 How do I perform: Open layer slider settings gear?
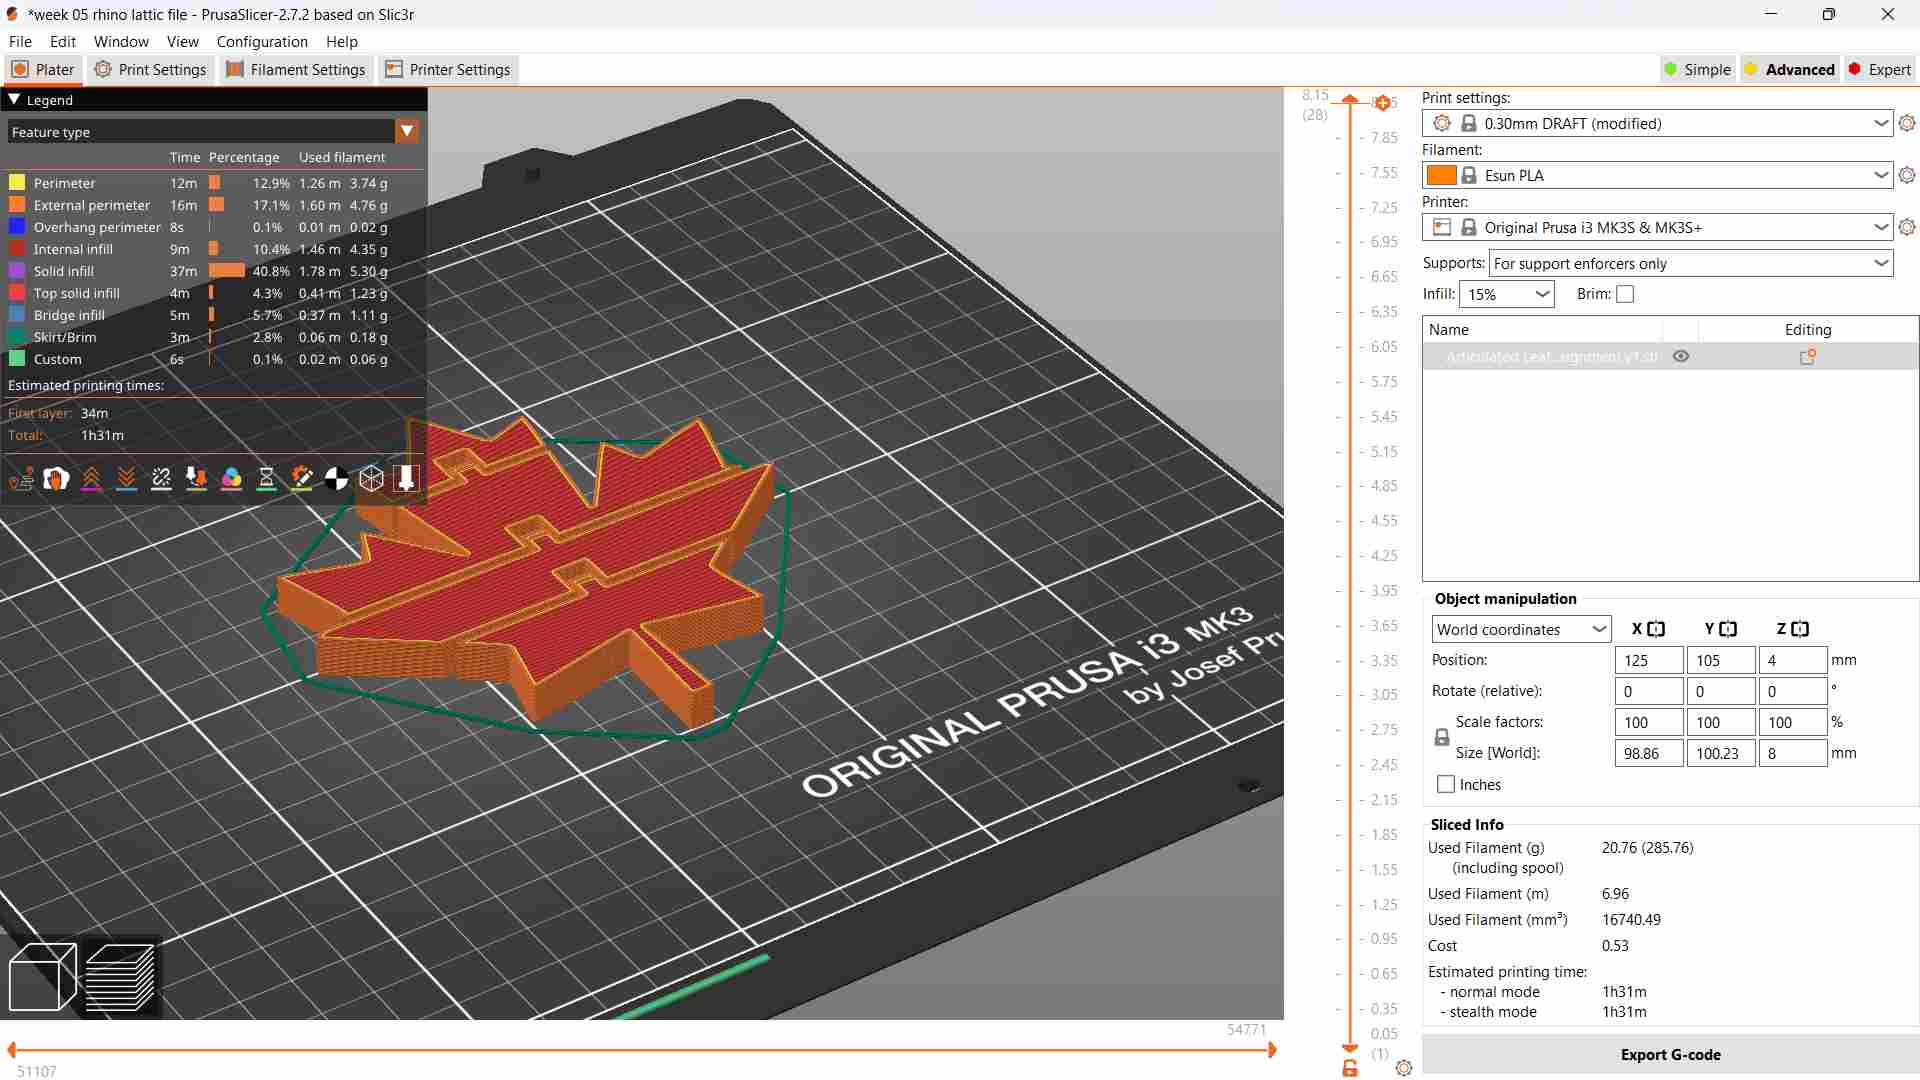[1404, 1068]
